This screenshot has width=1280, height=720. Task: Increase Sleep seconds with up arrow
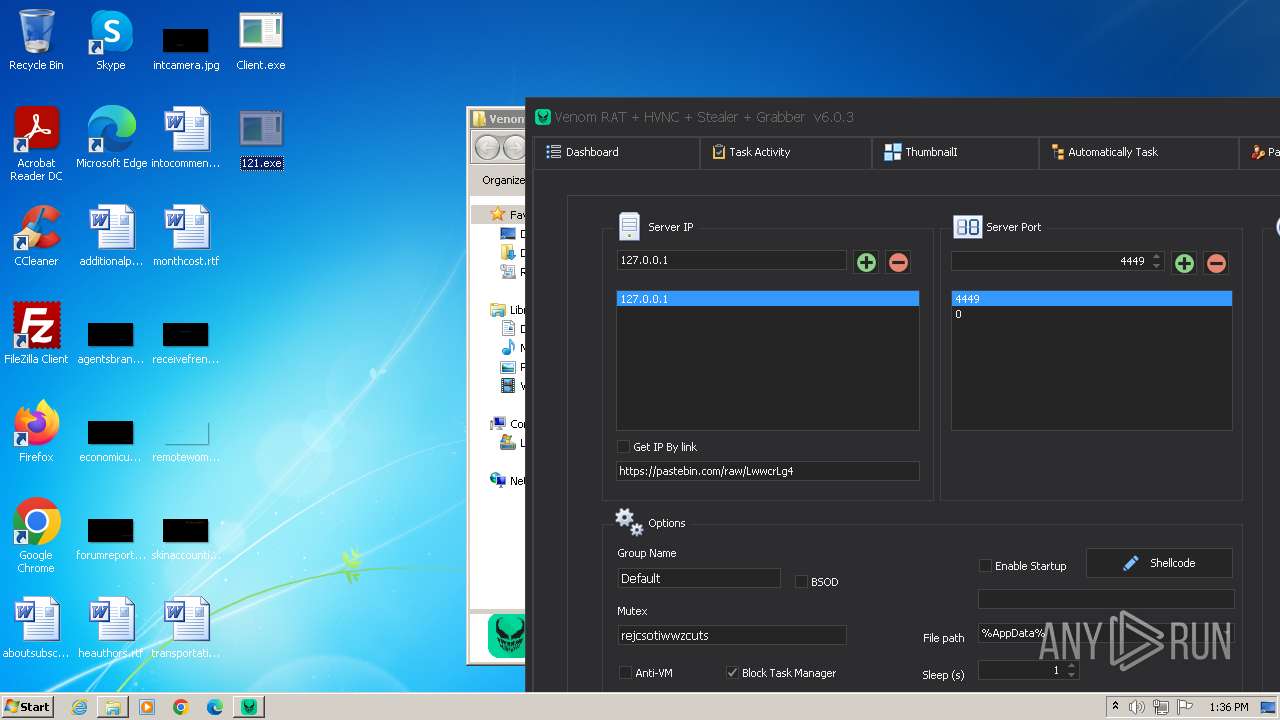point(1071,666)
